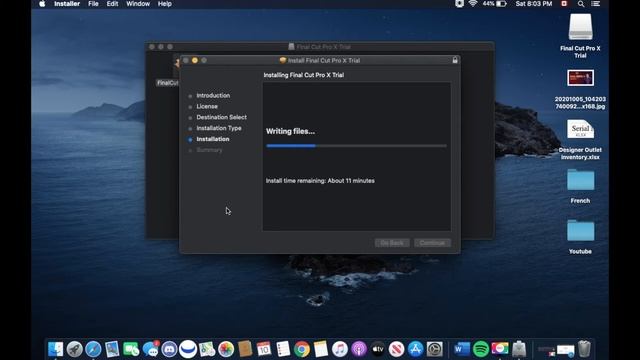Click the Continue button
The image size is (640, 360).
(x=432, y=243)
